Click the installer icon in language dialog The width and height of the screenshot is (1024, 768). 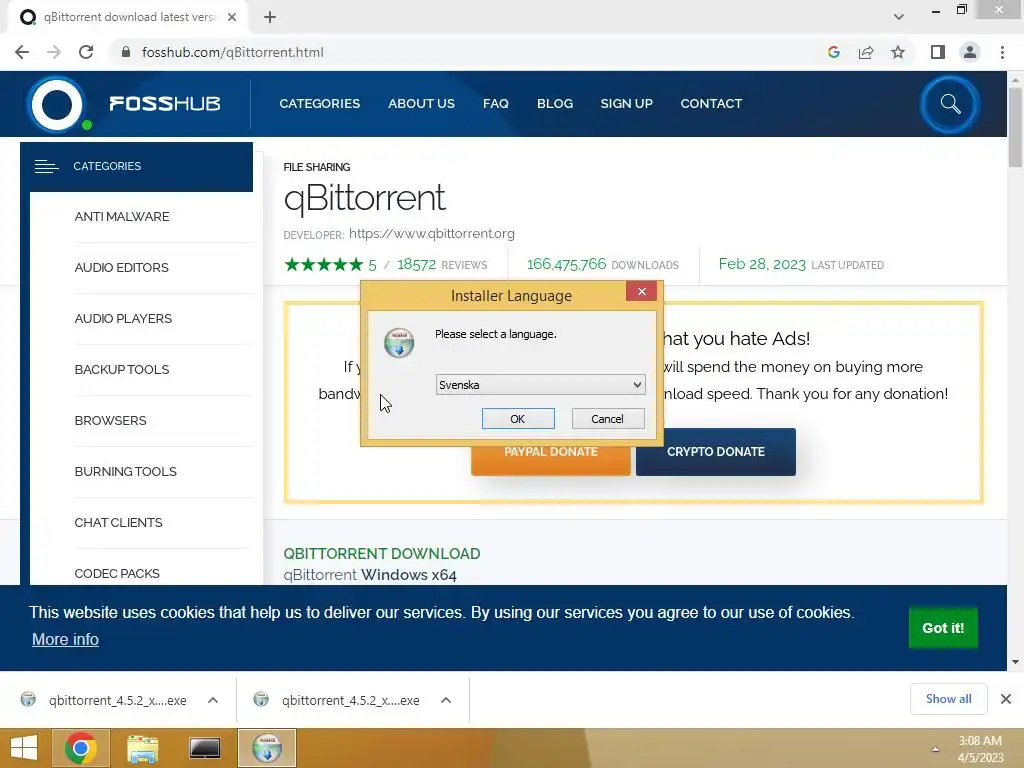pos(399,343)
